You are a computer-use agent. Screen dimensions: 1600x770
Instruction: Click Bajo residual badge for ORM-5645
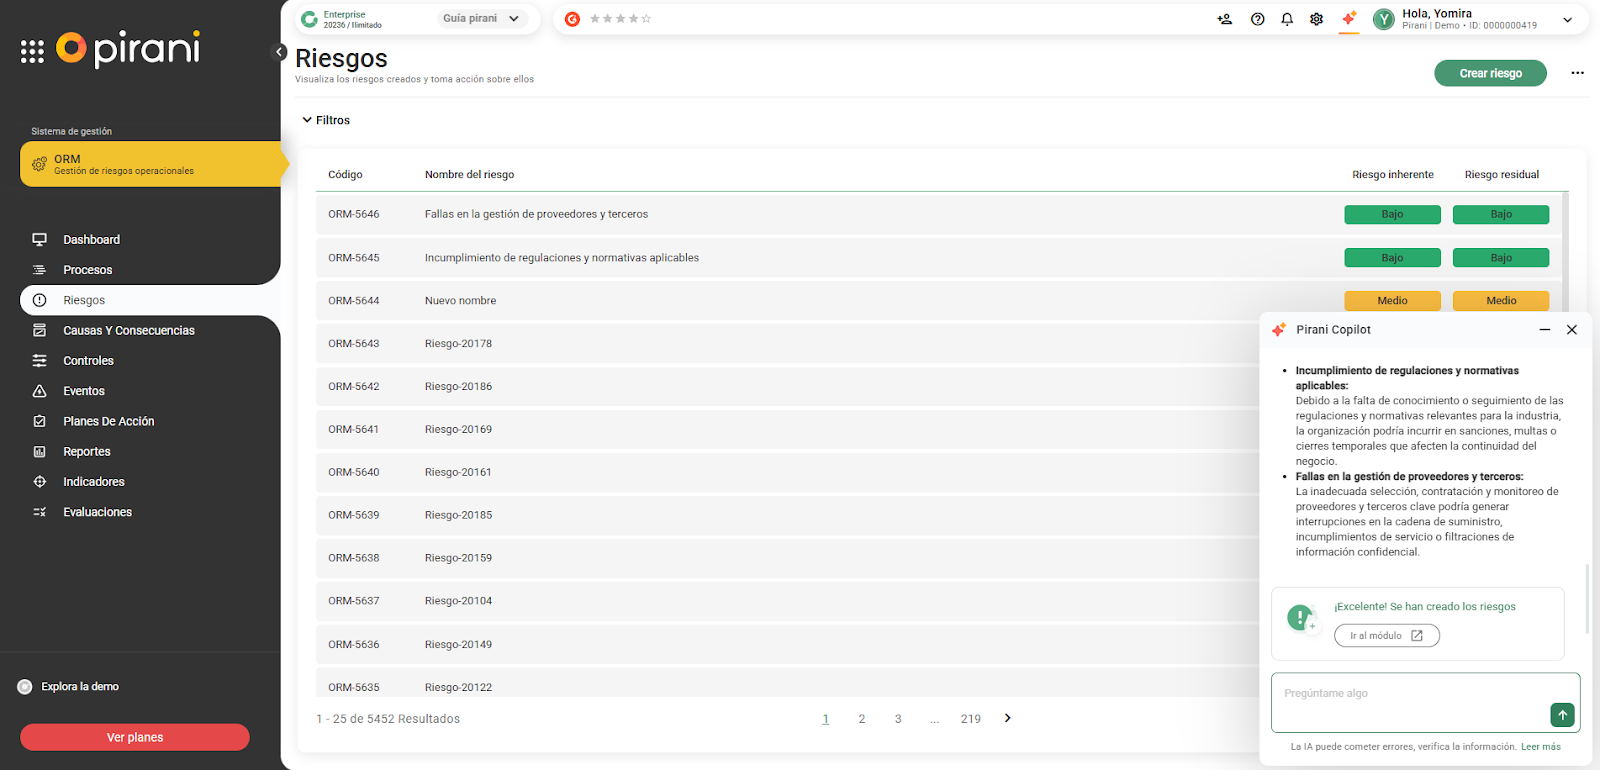click(x=1501, y=258)
